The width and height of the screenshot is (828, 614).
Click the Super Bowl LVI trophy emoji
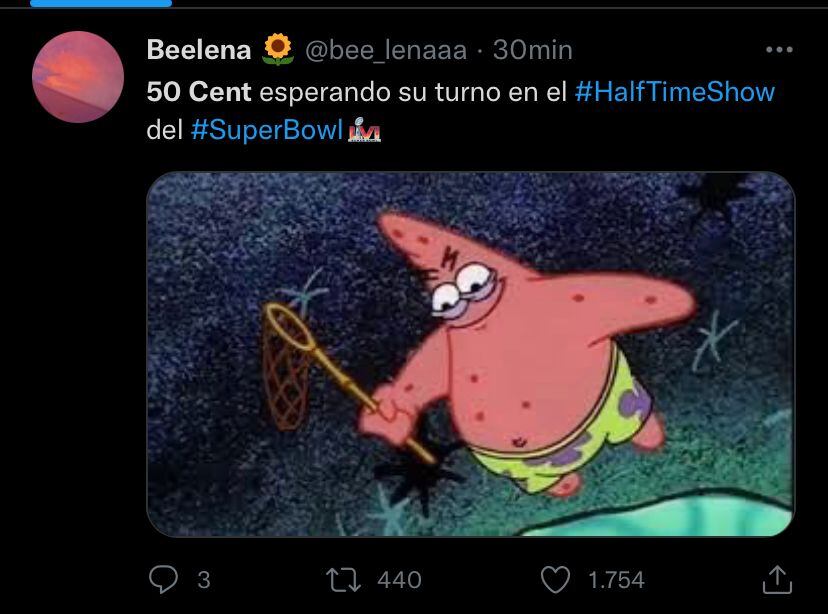363,131
